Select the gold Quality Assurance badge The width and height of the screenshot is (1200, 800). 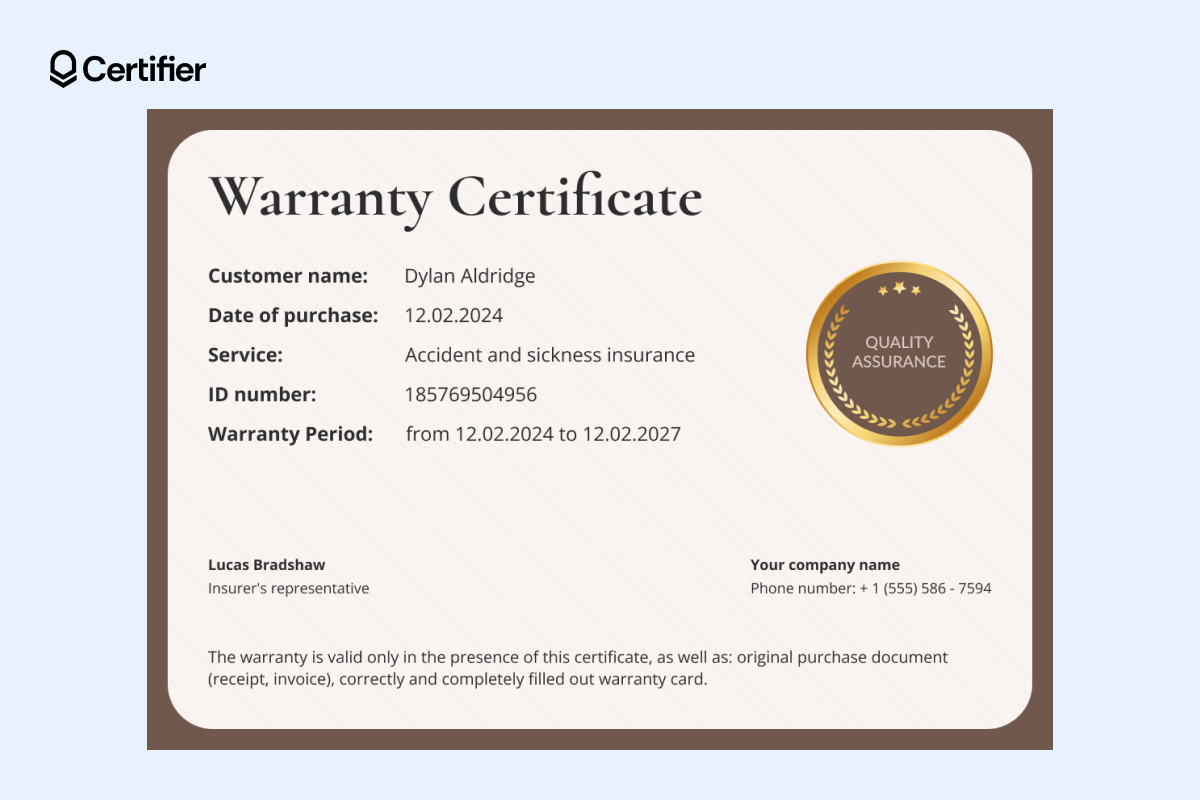click(898, 355)
